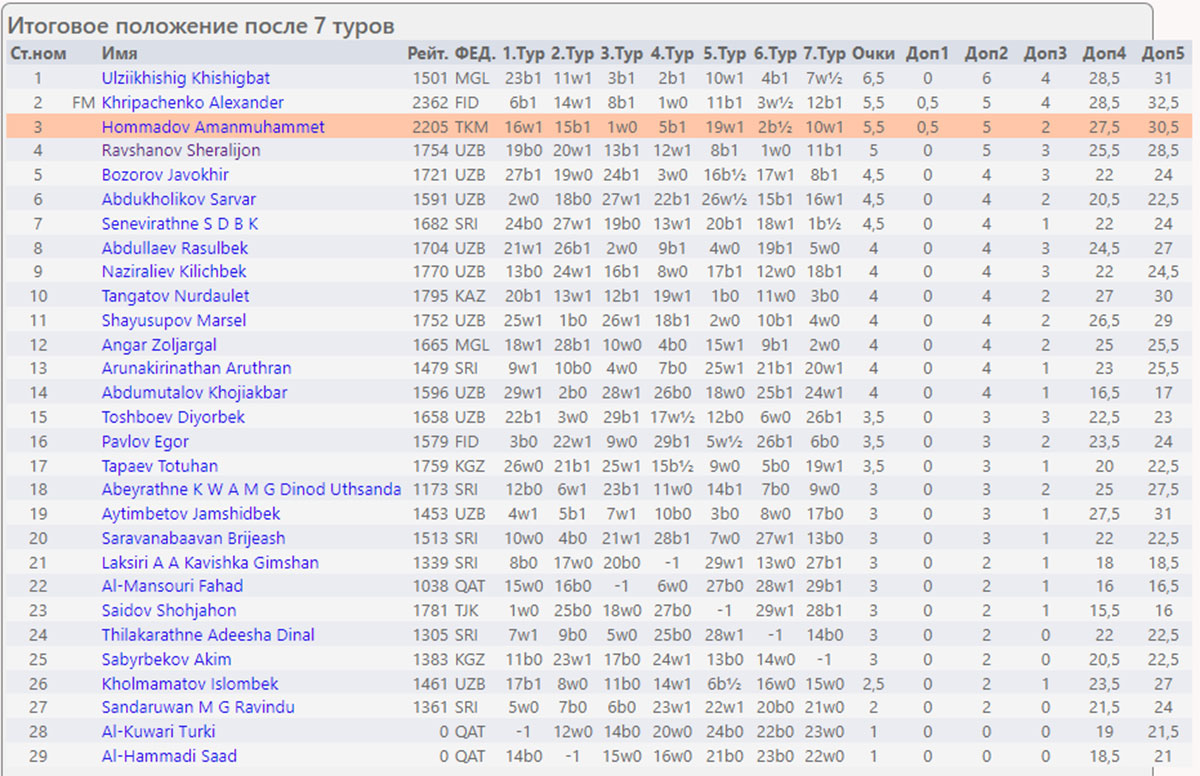Open Abeyrathne K W A M G Dinod Uthsanda link
The height and width of the screenshot is (776, 1200).
tap(251, 489)
